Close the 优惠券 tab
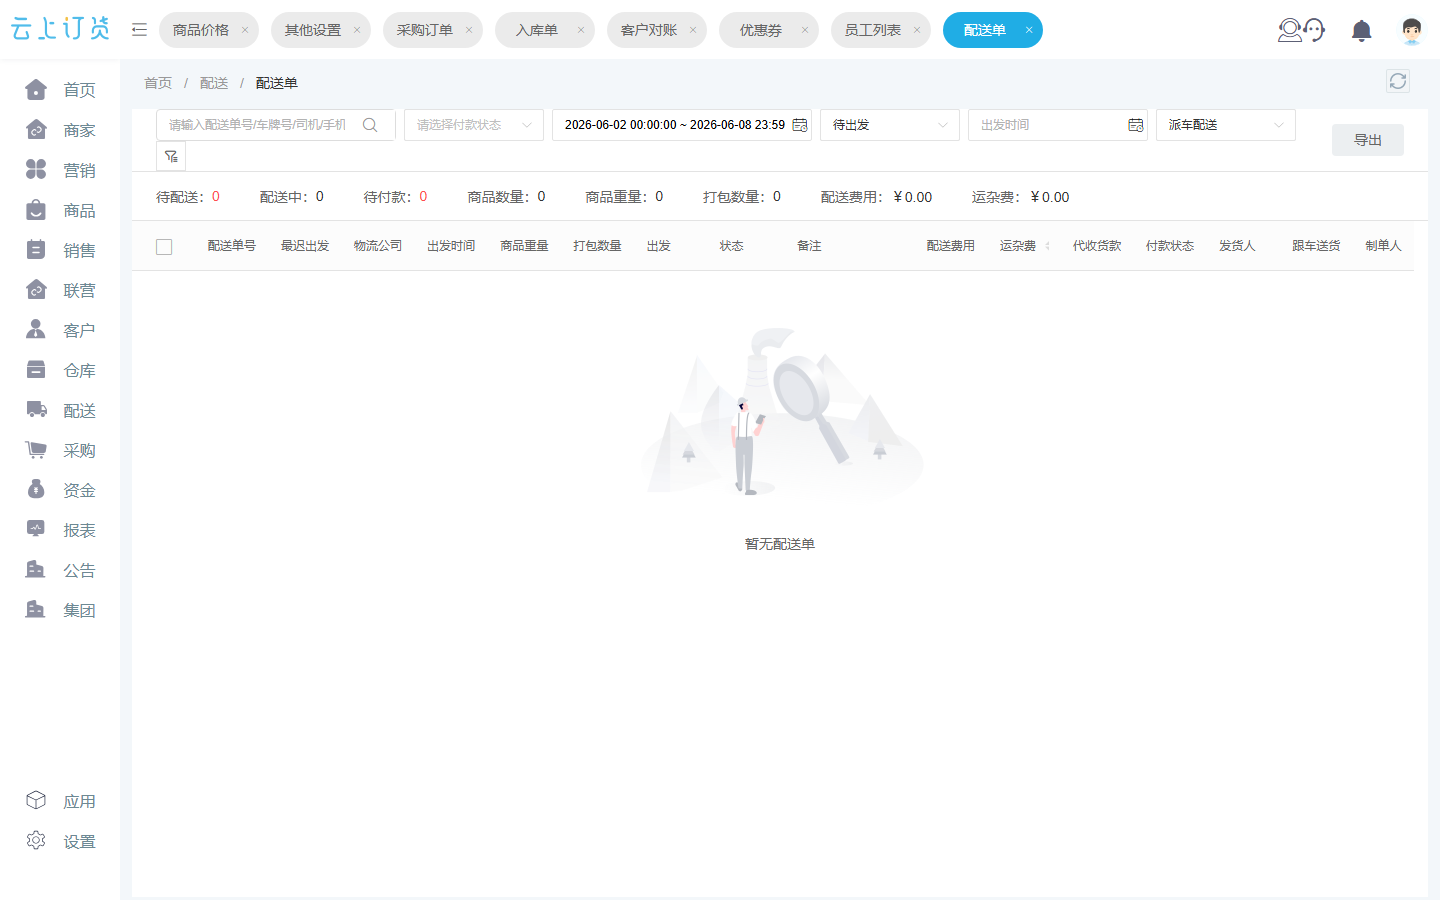This screenshot has height=900, width=1440. coord(805,30)
